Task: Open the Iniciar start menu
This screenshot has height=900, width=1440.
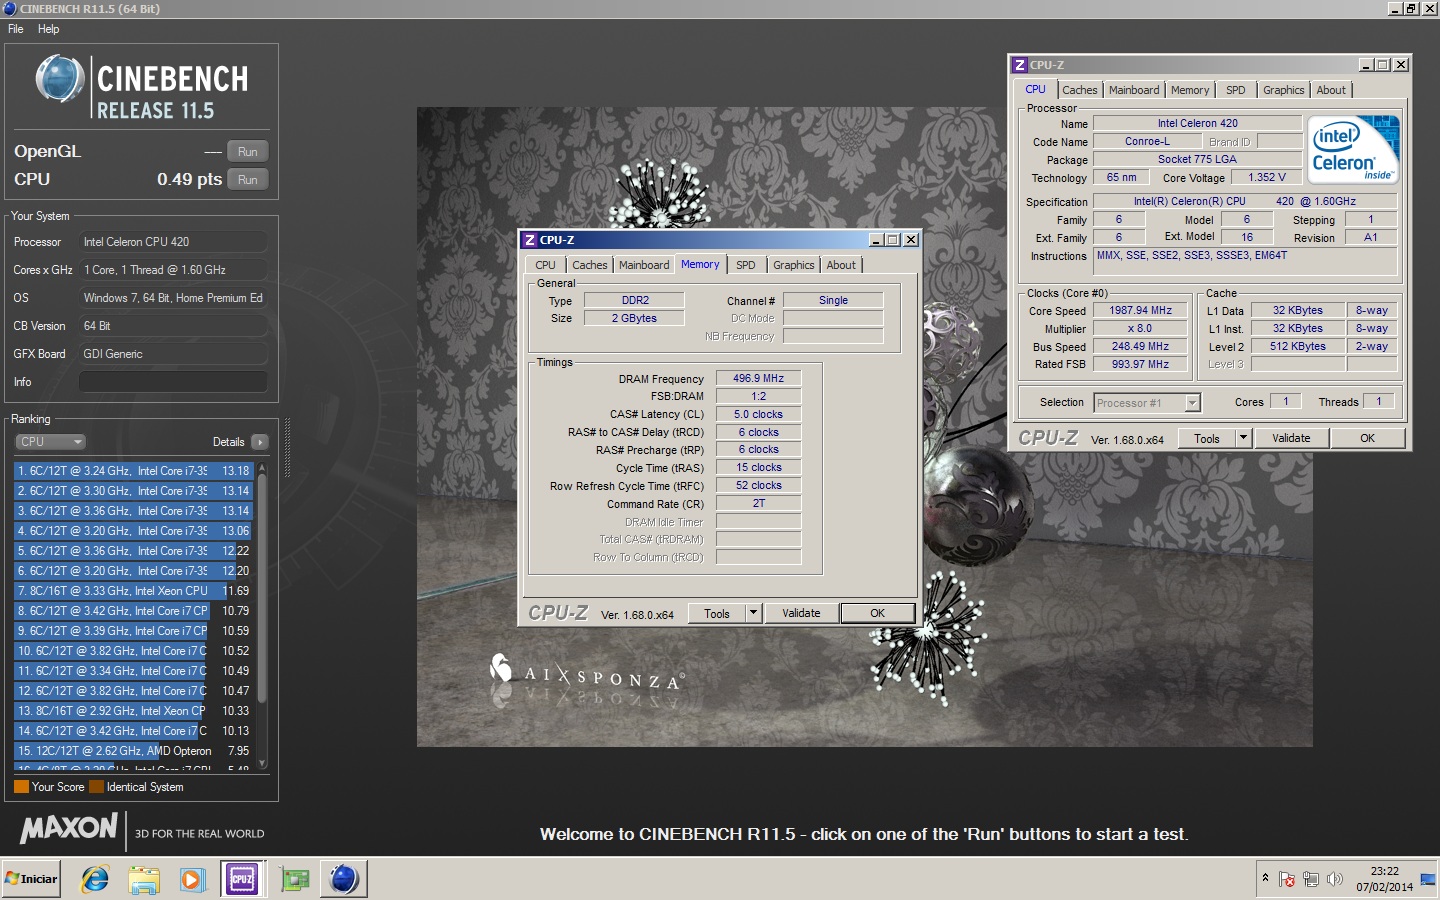Action: pyautogui.click(x=32, y=879)
